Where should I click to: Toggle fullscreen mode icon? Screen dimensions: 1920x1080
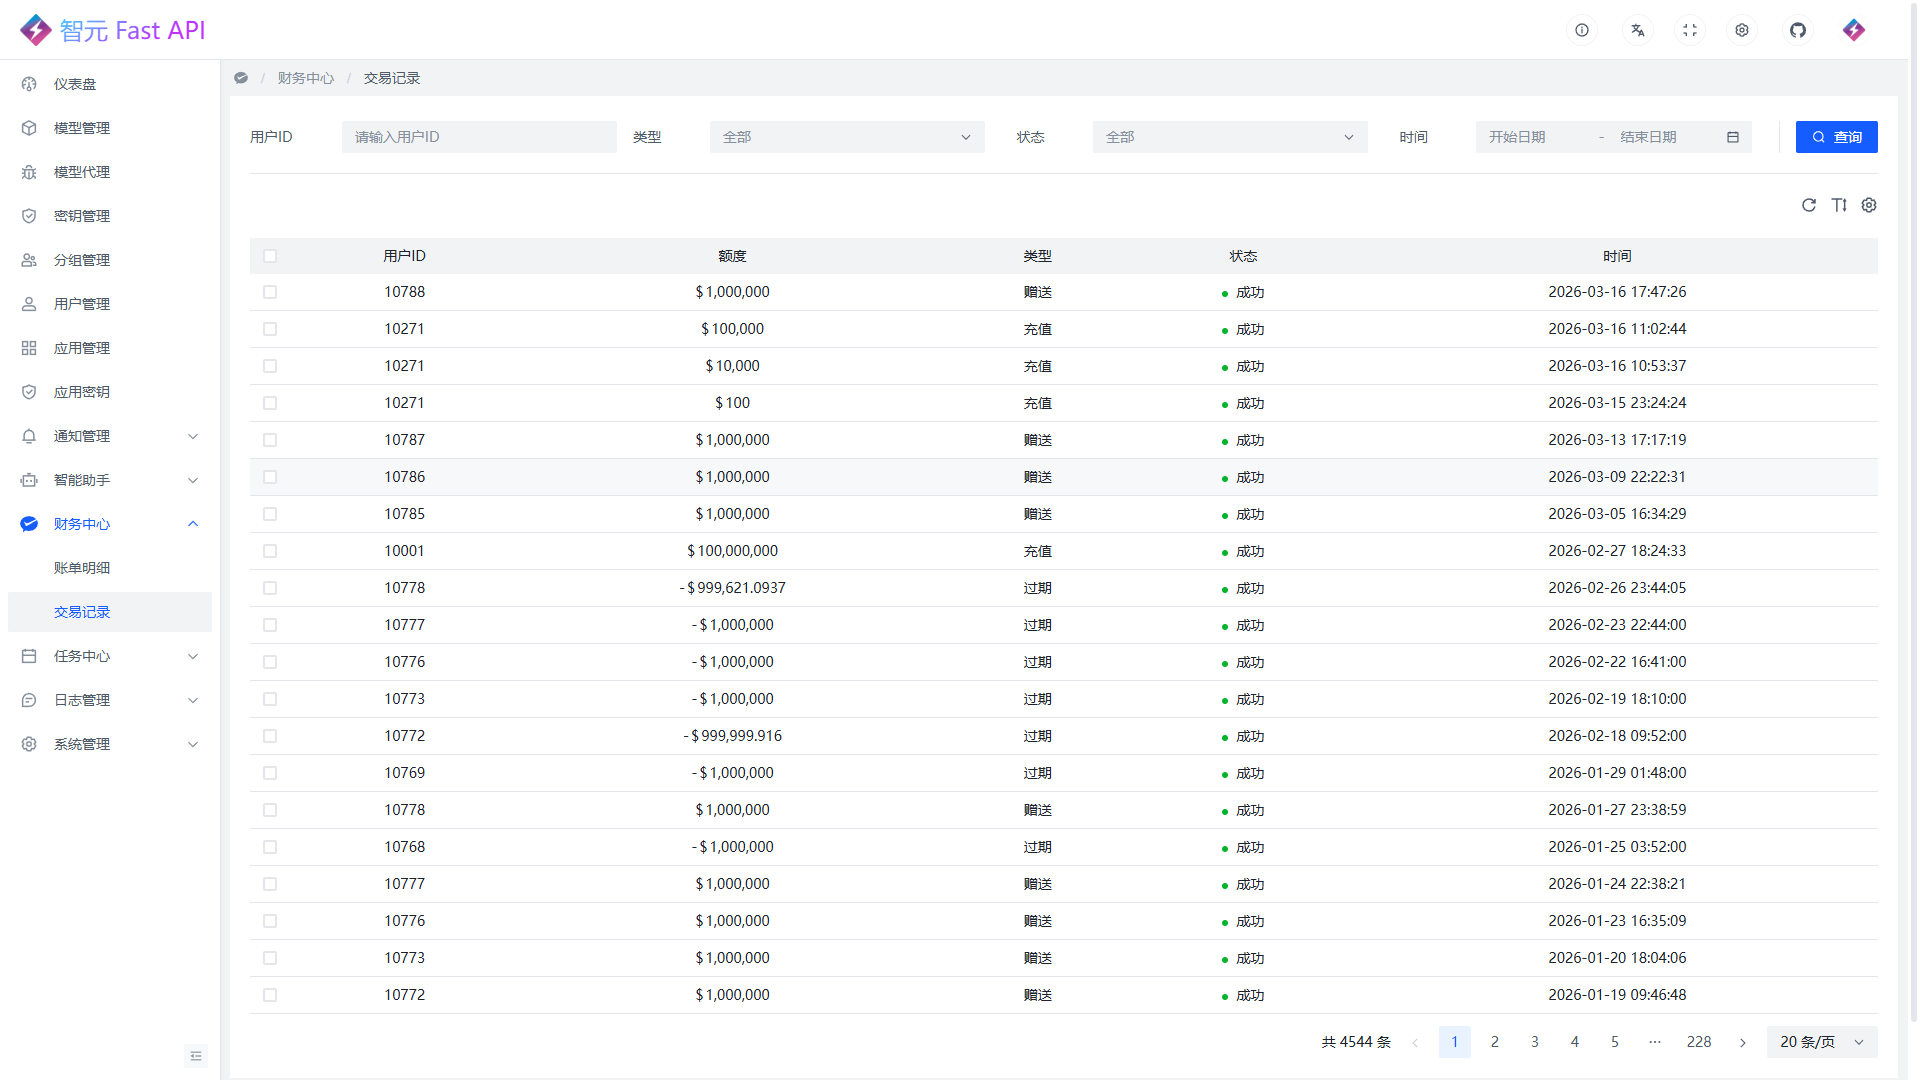(x=1689, y=30)
